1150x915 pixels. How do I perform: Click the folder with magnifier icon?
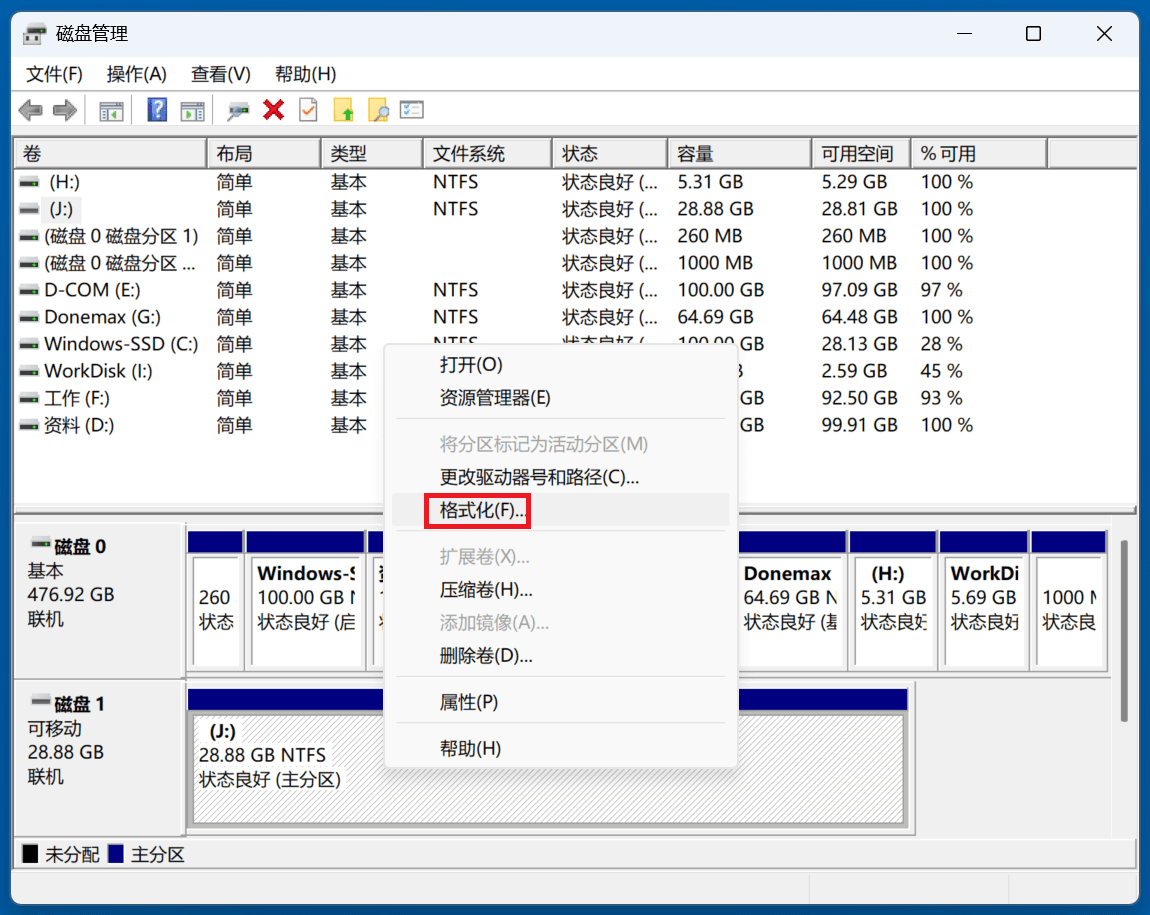click(378, 110)
